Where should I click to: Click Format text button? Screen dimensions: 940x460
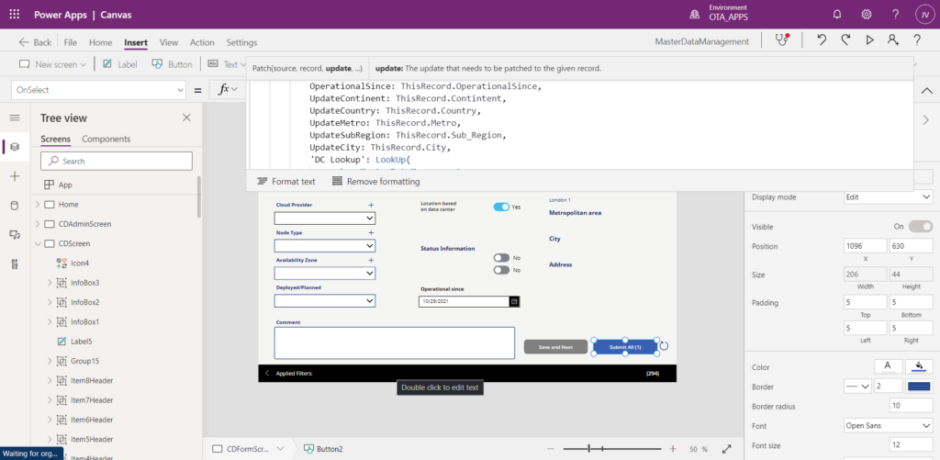tap(286, 181)
